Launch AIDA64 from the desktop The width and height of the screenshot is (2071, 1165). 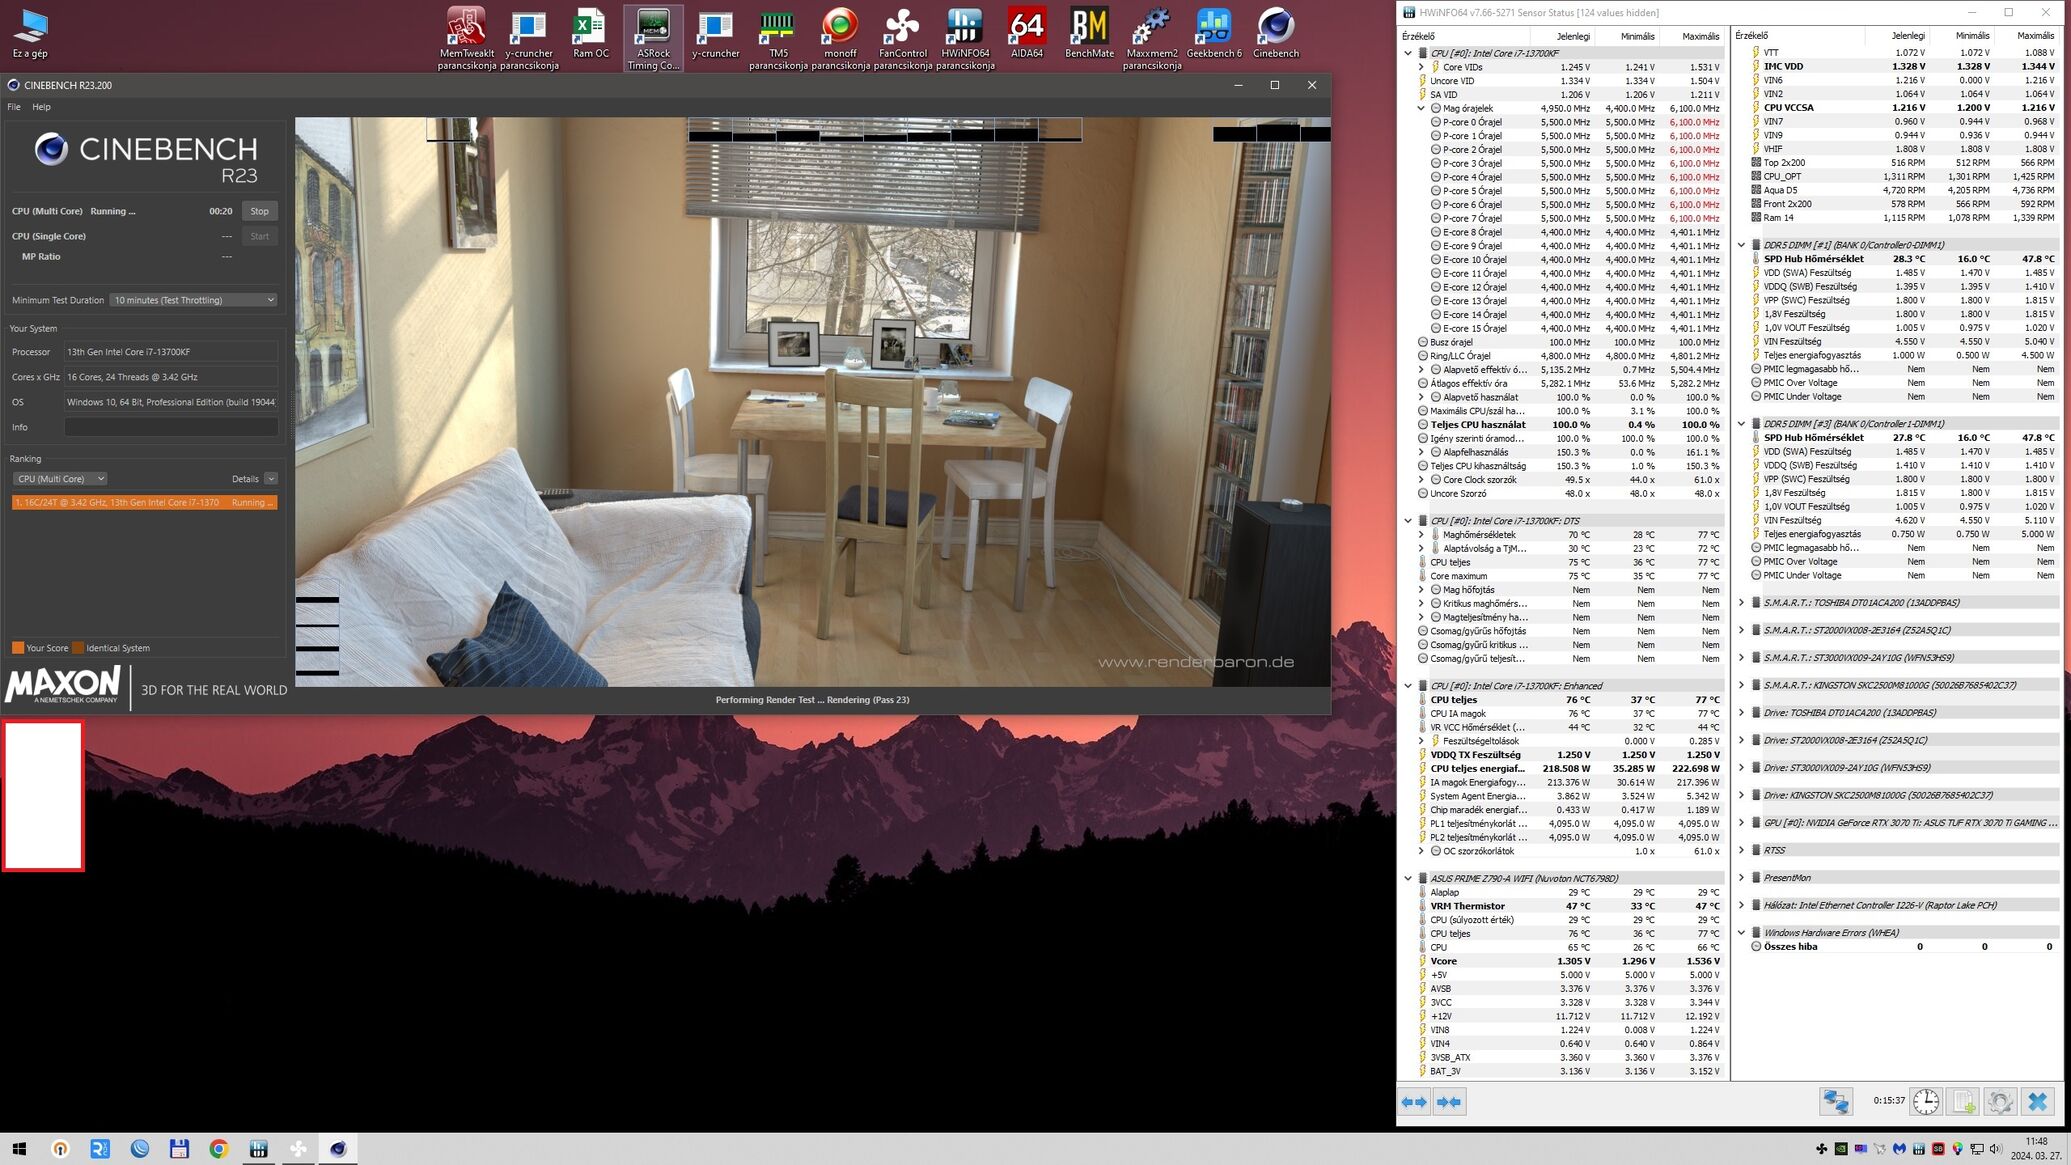(1027, 33)
